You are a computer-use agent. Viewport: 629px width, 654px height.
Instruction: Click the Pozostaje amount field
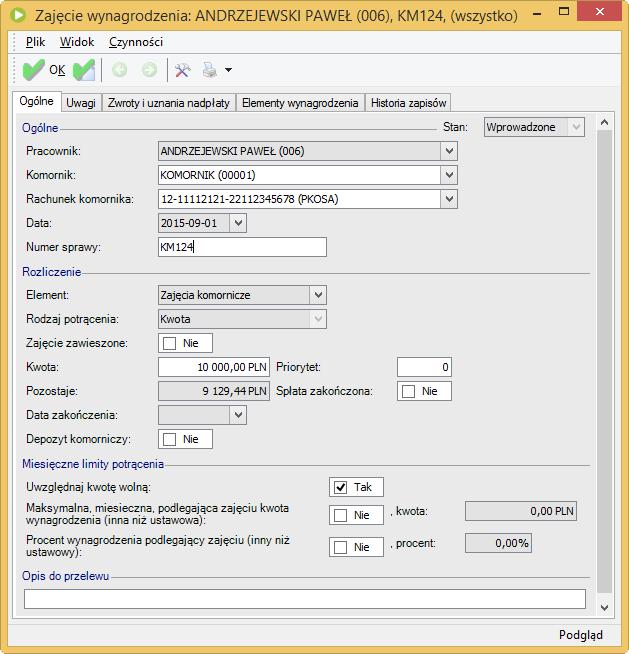point(214,392)
